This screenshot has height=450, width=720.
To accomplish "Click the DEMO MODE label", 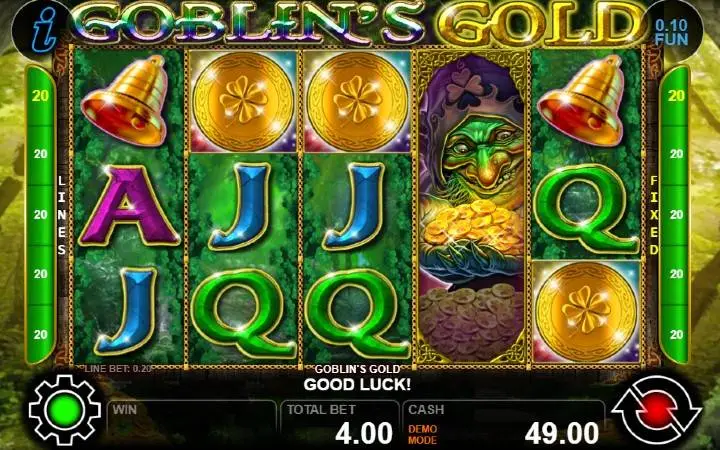I will click(422, 434).
